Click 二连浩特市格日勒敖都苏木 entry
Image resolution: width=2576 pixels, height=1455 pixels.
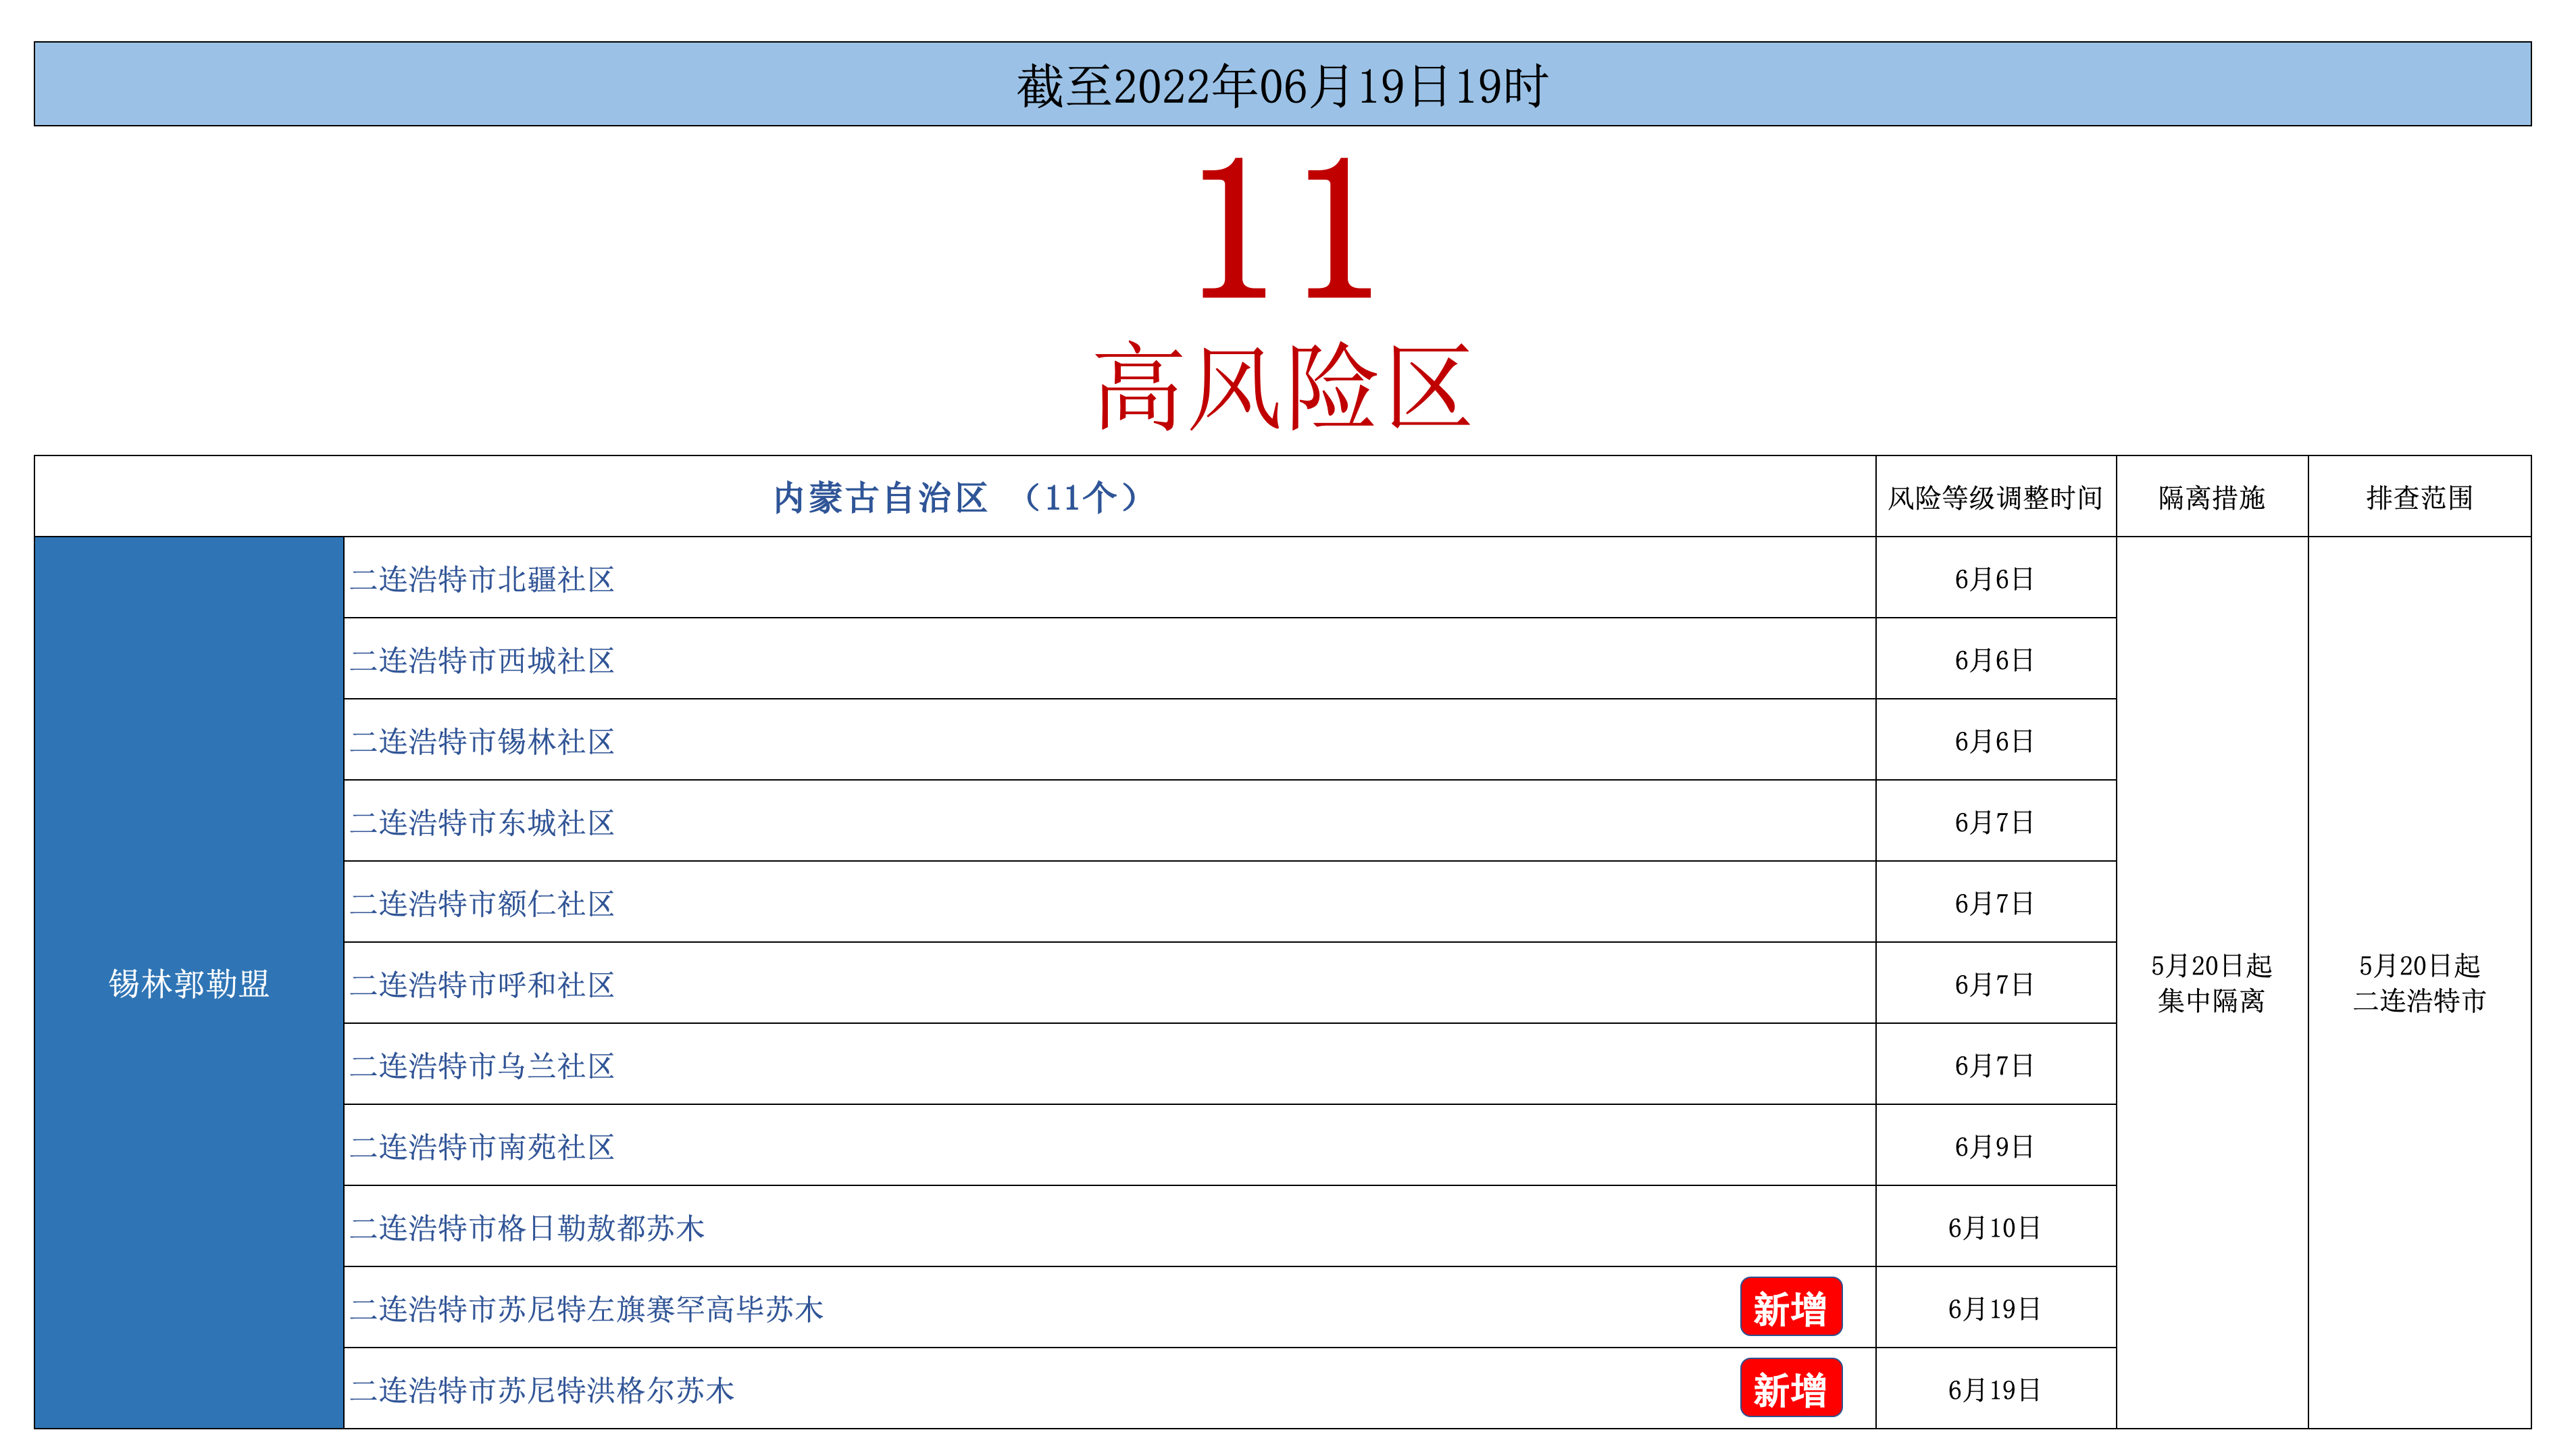(527, 1227)
